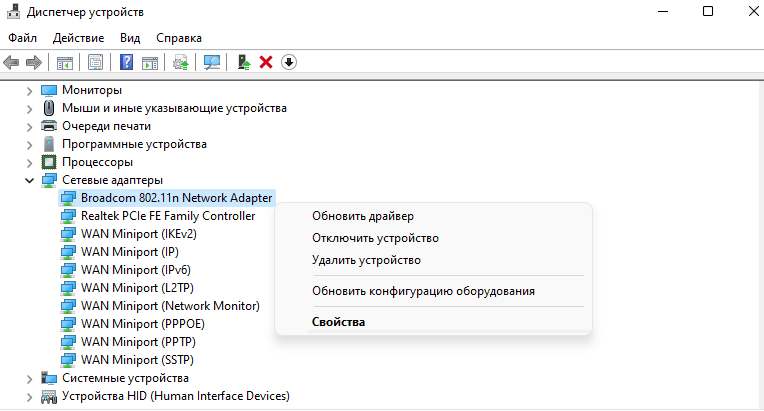Viewport: 764px width, 411px height.
Task: Click the printer icon of Очереди печати
Action: pos(49,126)
